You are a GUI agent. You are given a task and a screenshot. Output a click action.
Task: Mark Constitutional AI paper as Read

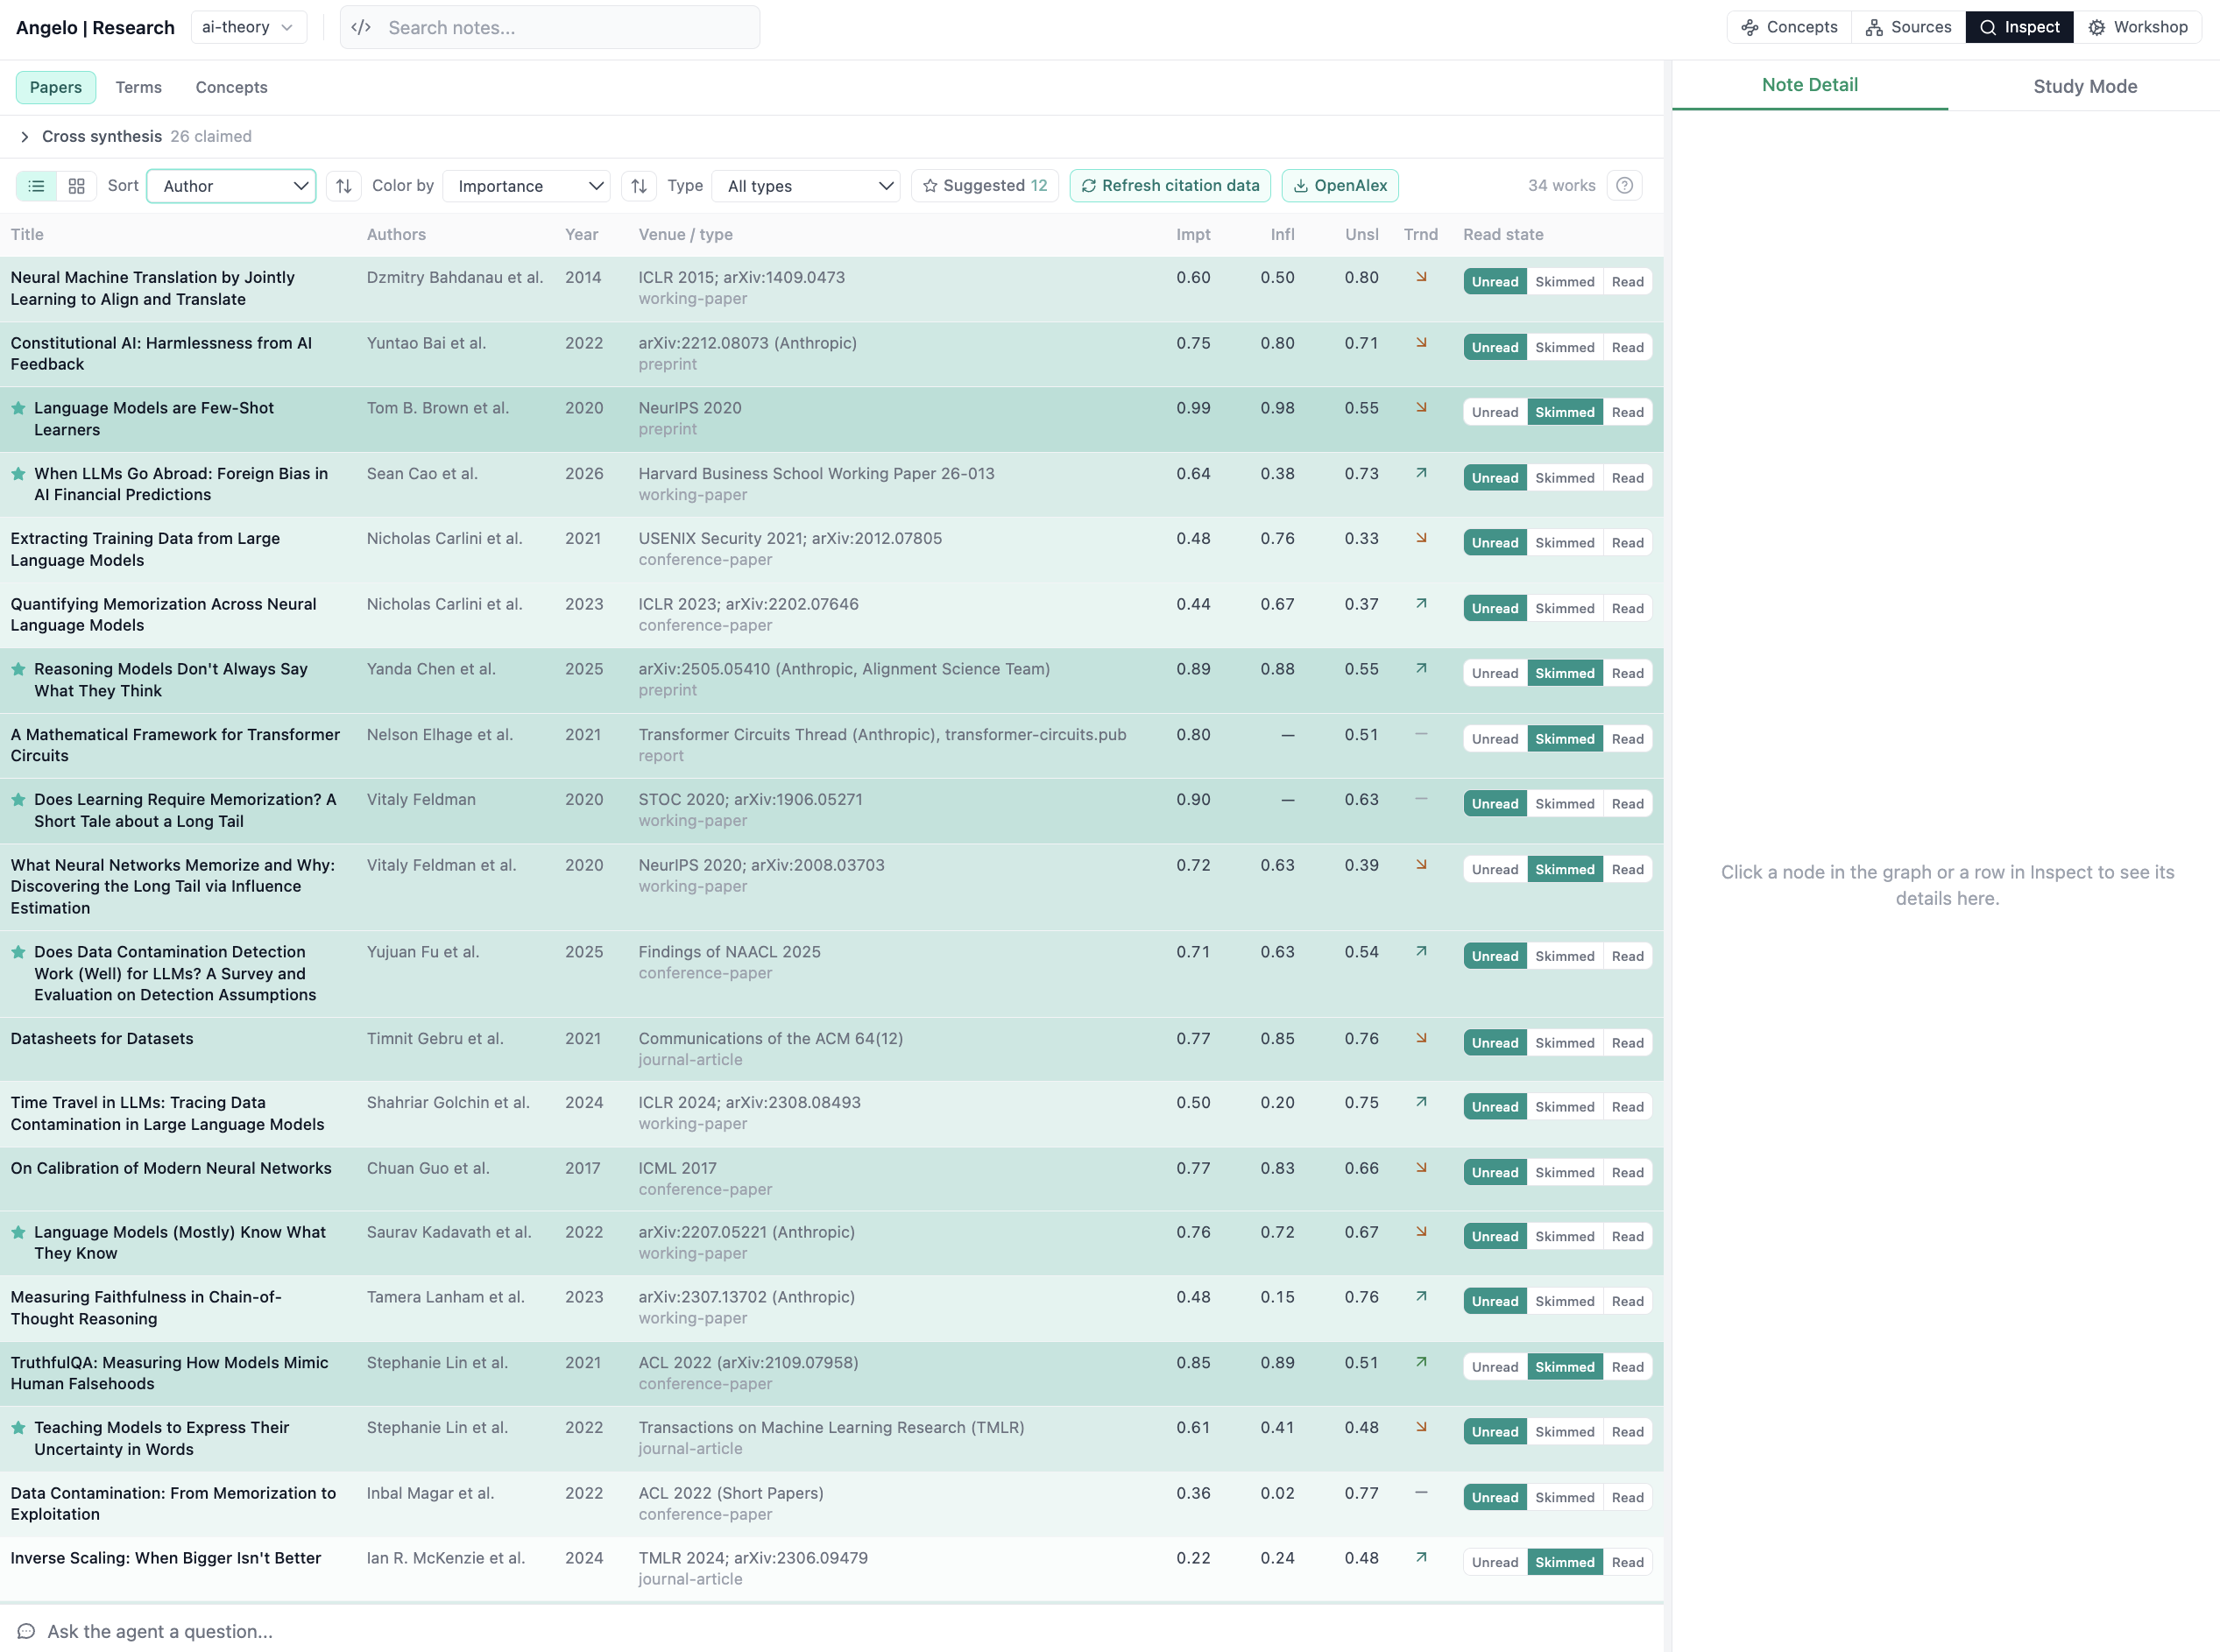coord(1627,348)
